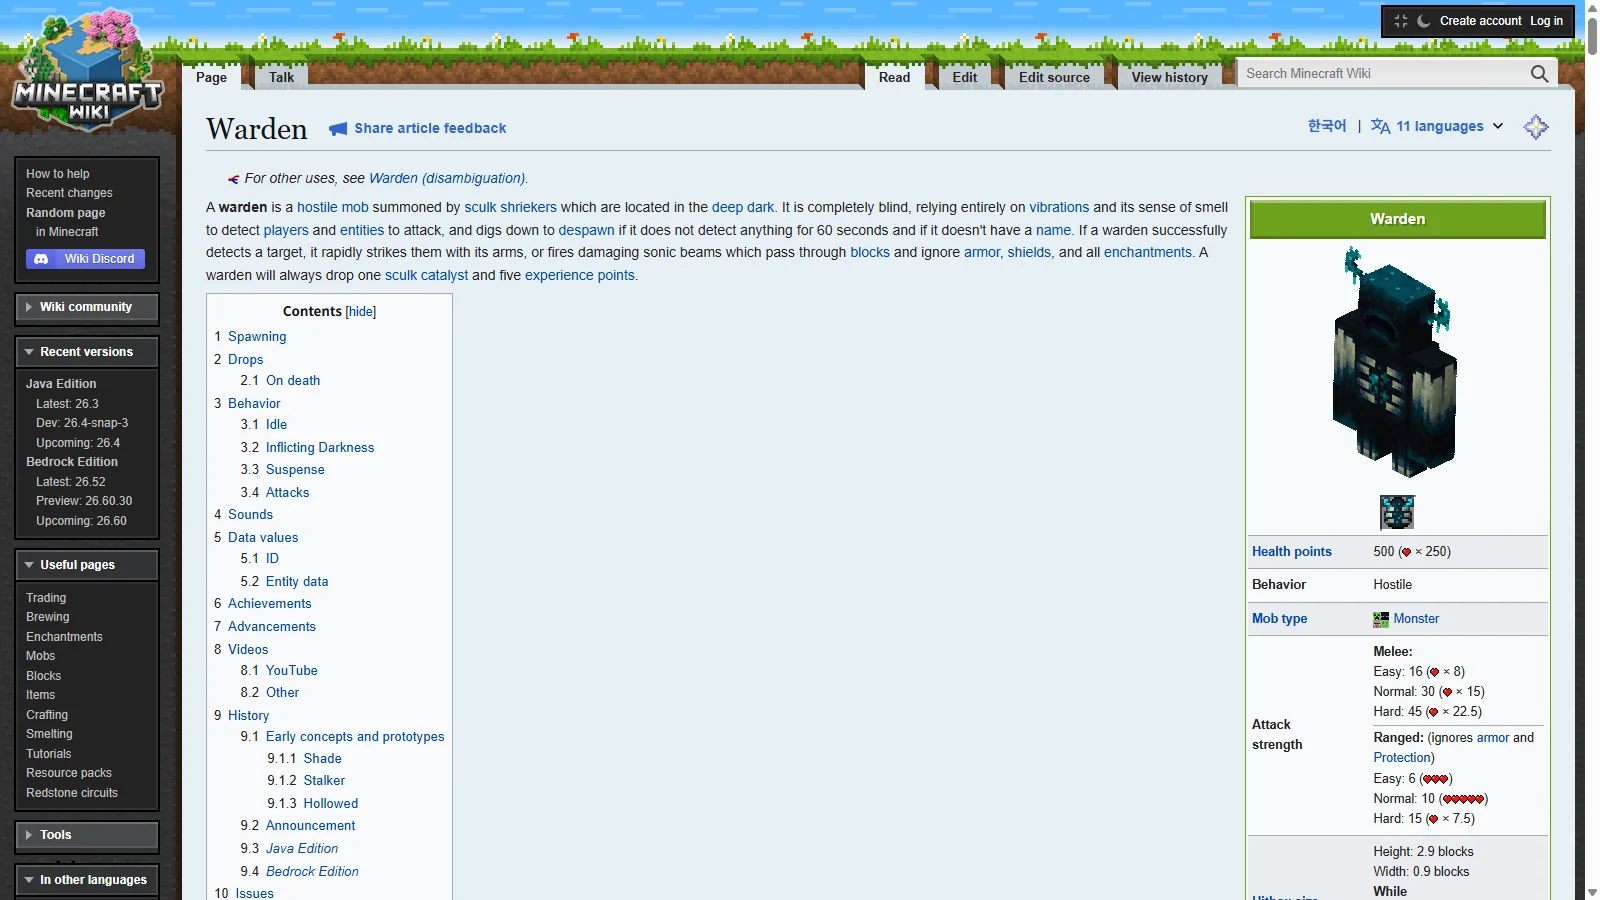Screen dimensions: 1600x900
Task: Open Warden (disambiguation) link
Action: click(446, 178)
